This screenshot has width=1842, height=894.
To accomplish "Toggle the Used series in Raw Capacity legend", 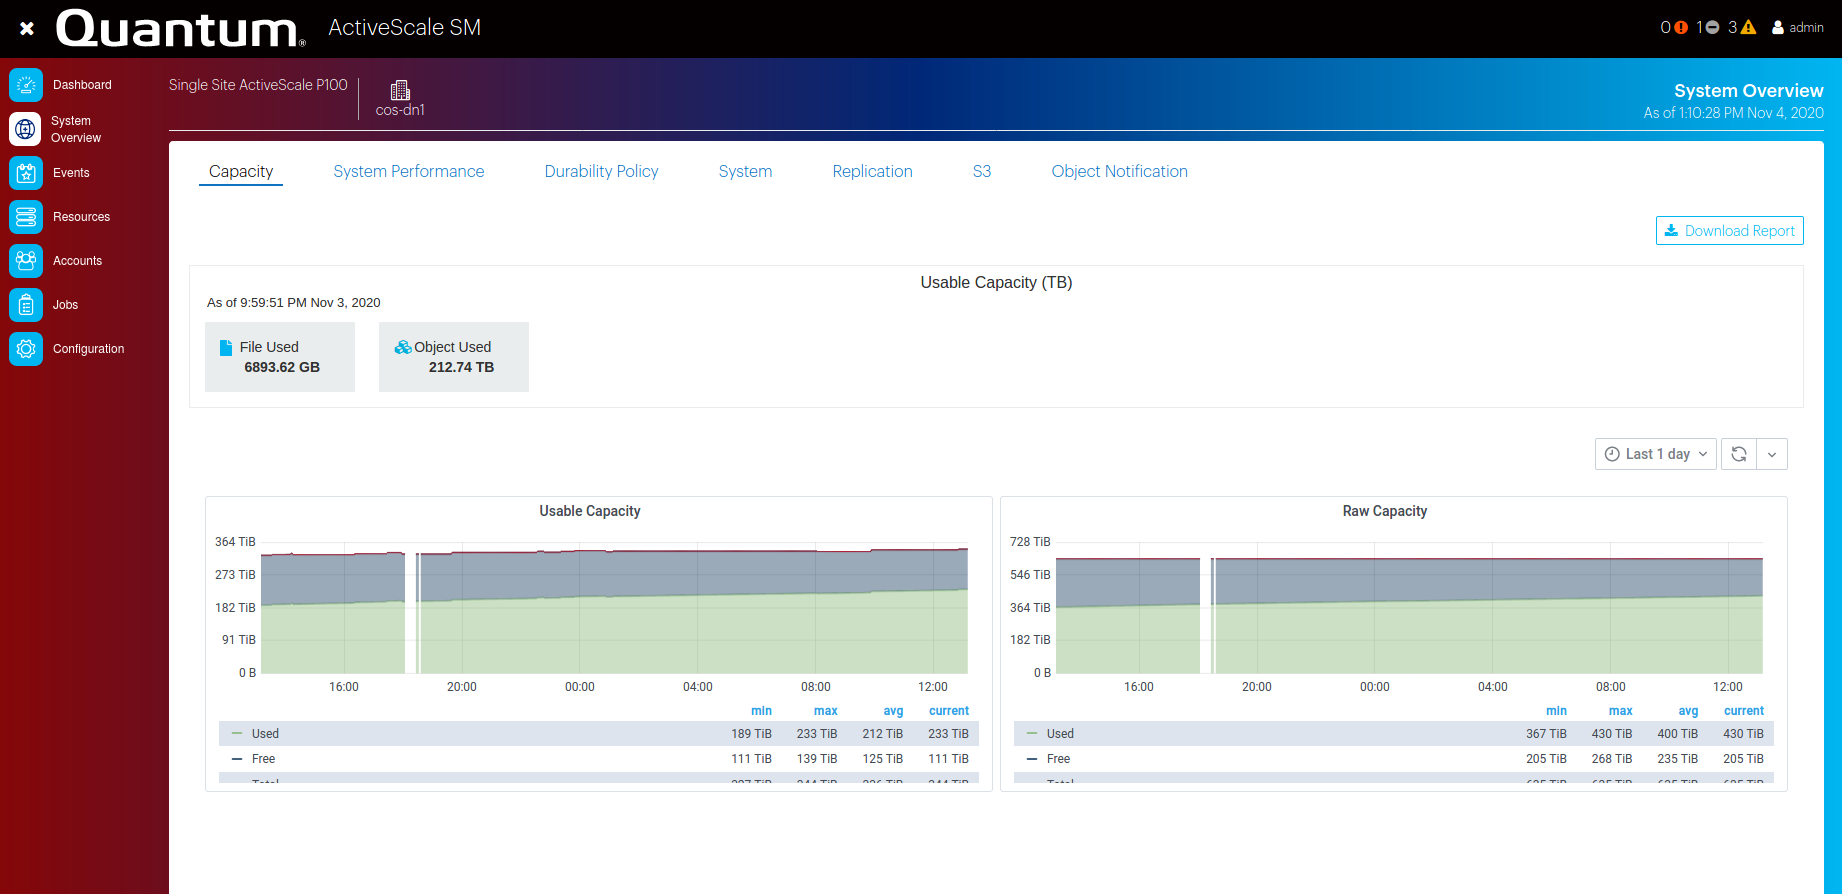I will [1060, 734].
